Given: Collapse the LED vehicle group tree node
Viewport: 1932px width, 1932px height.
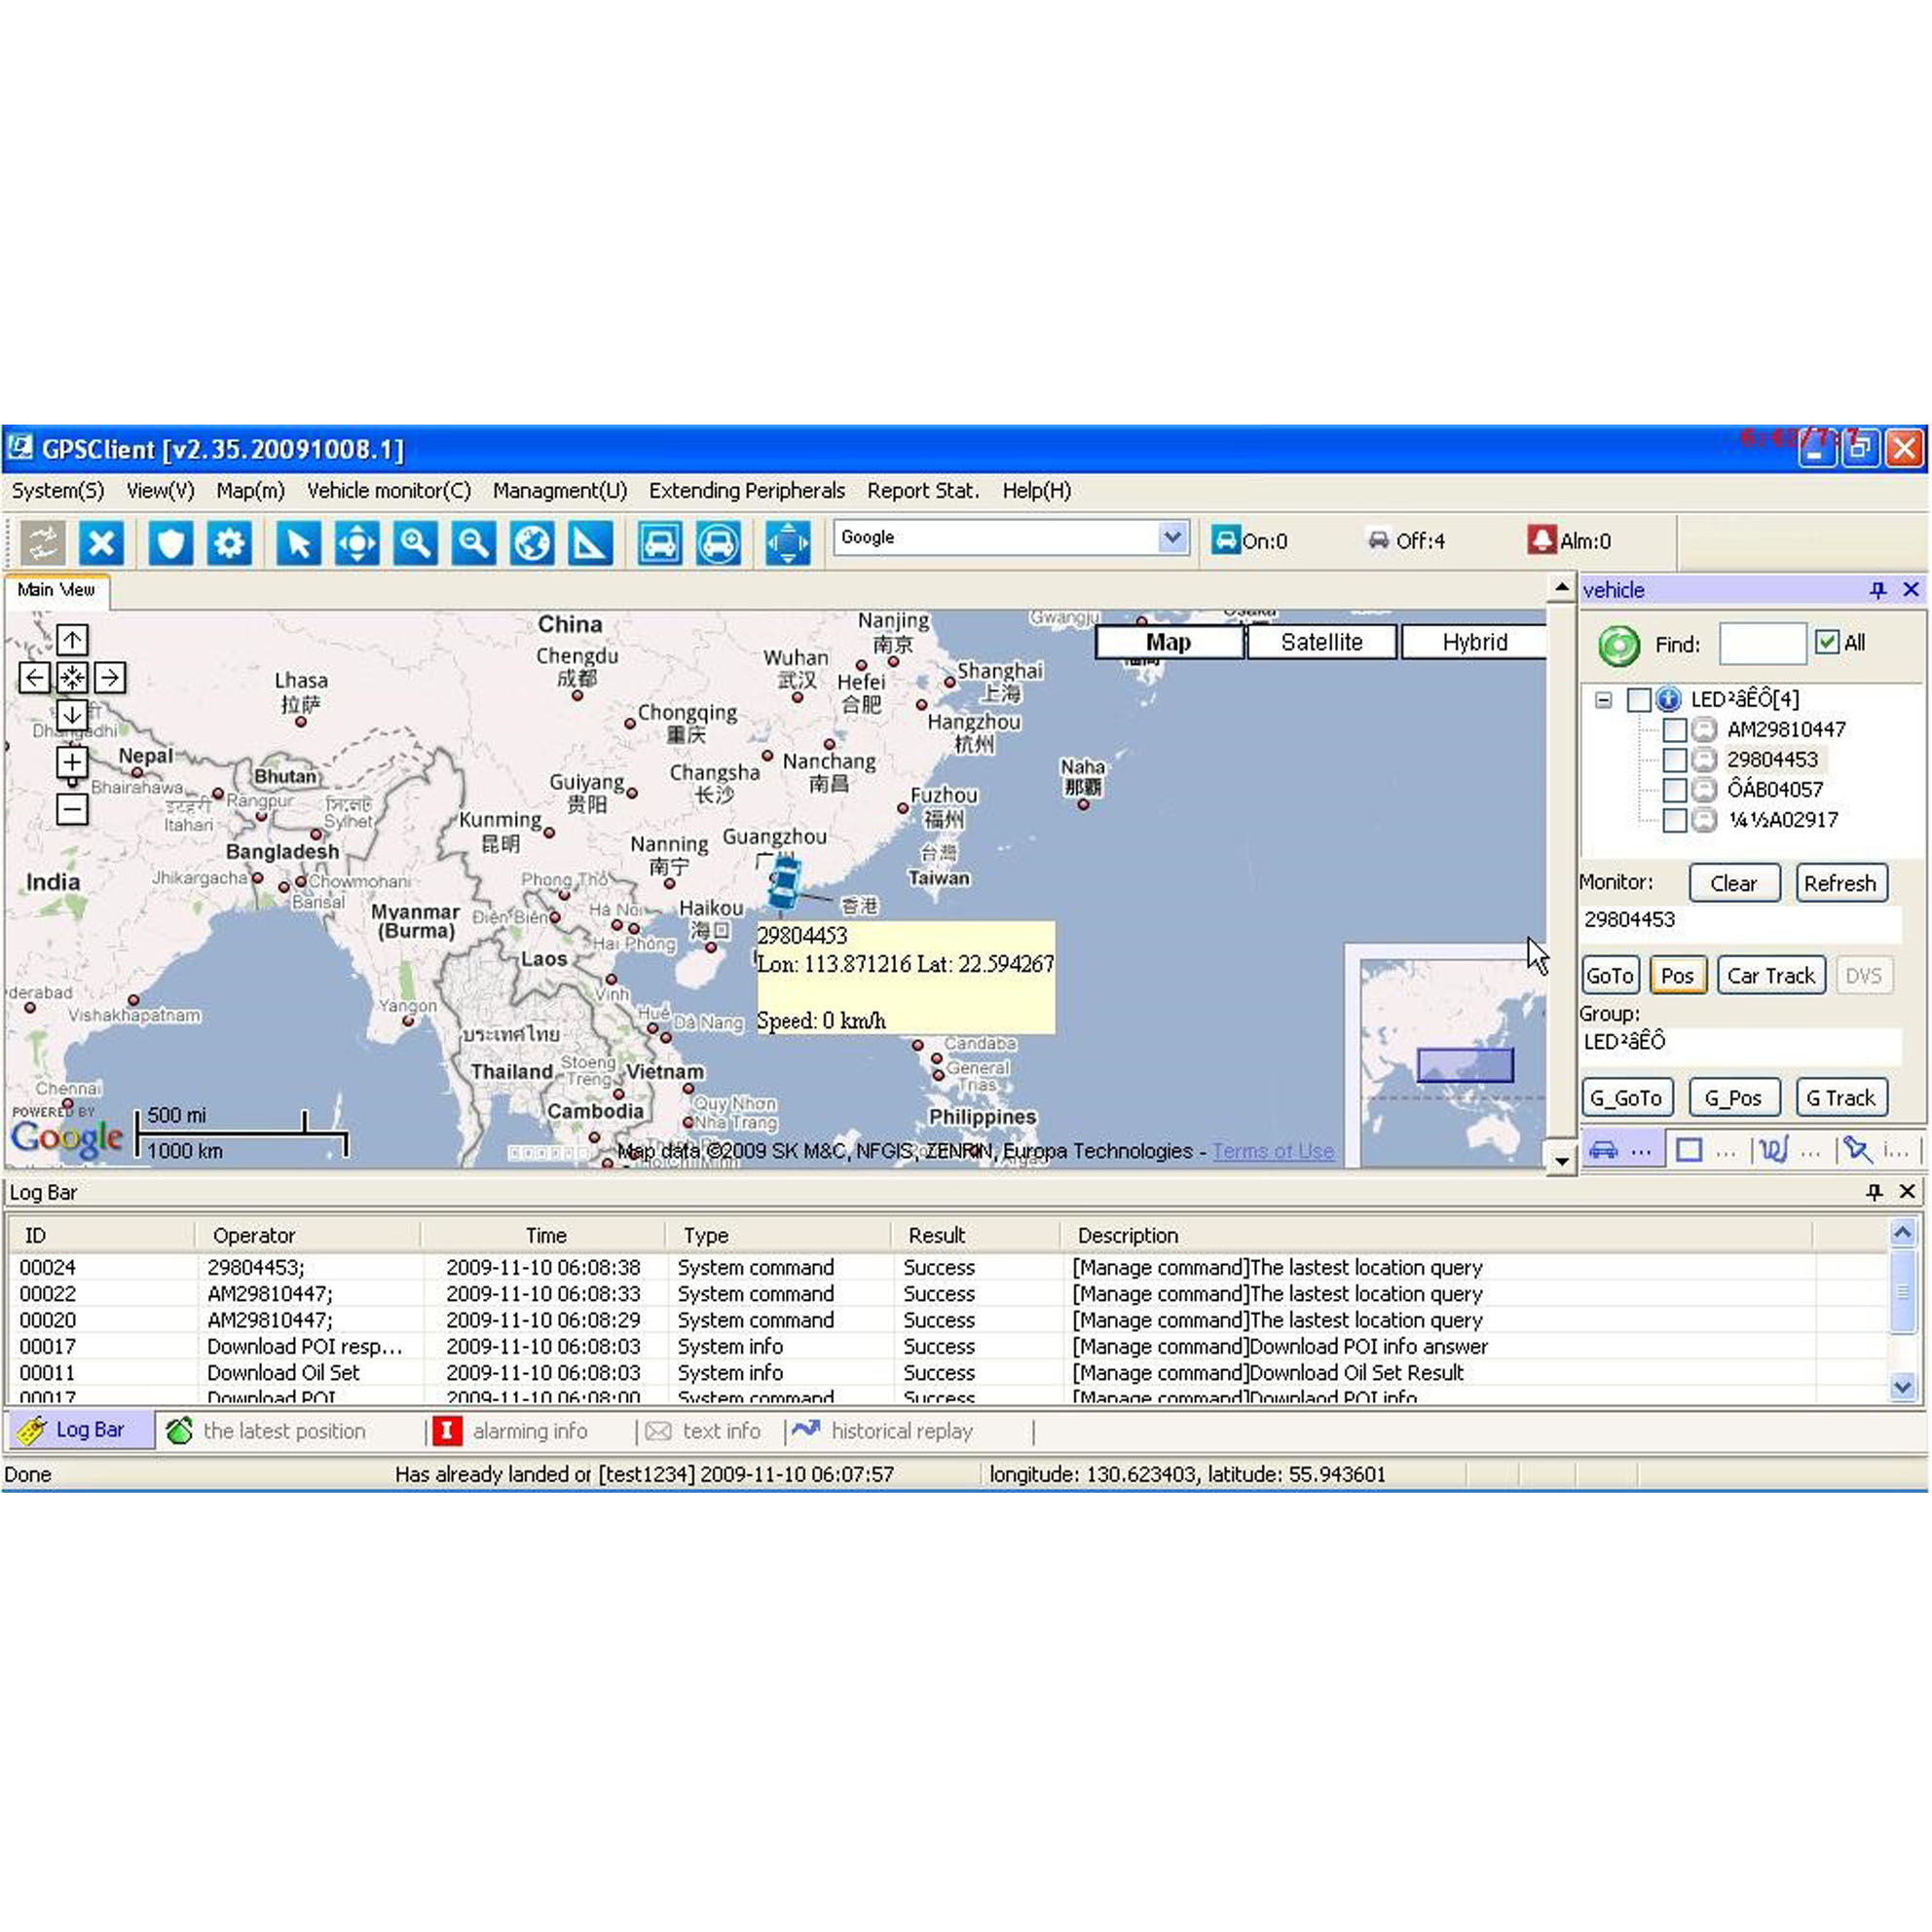Looking at the screenshot, I should click(1603, 700).
